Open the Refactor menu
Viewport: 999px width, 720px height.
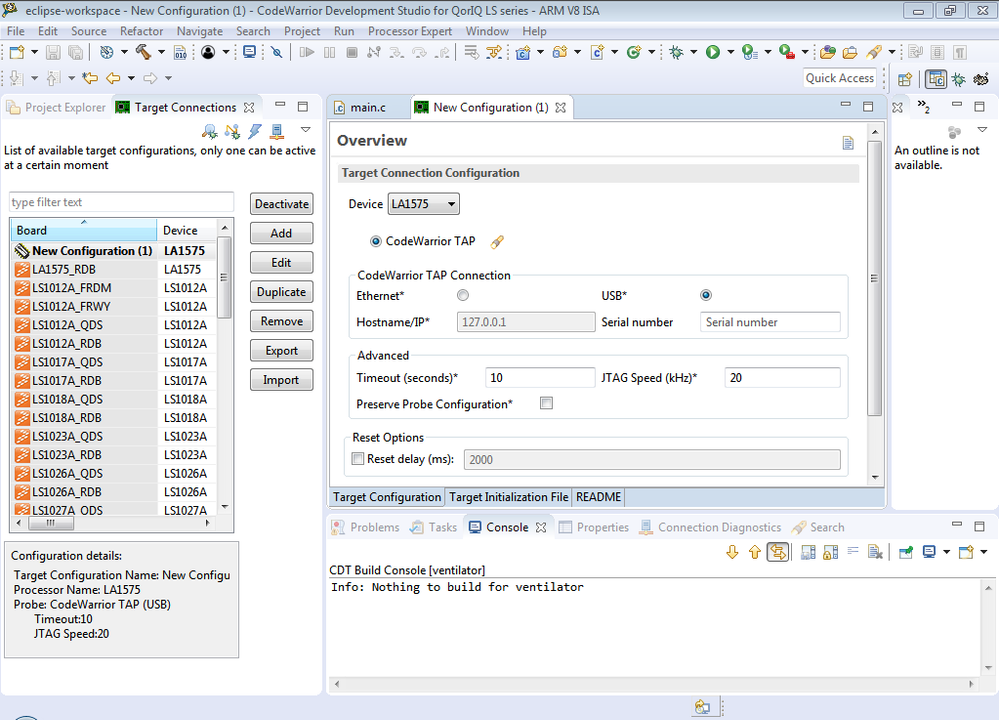(x=141, y=31)
